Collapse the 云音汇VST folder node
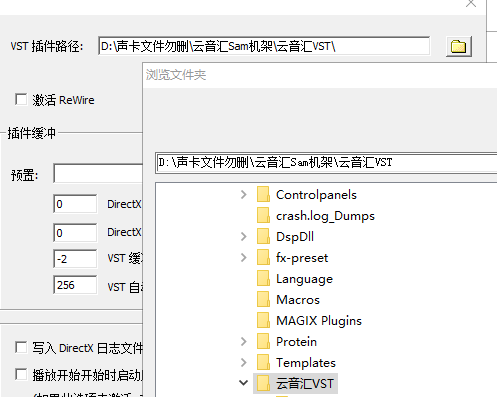This screenshot has height=397, width=497. (x=244, y=383)
